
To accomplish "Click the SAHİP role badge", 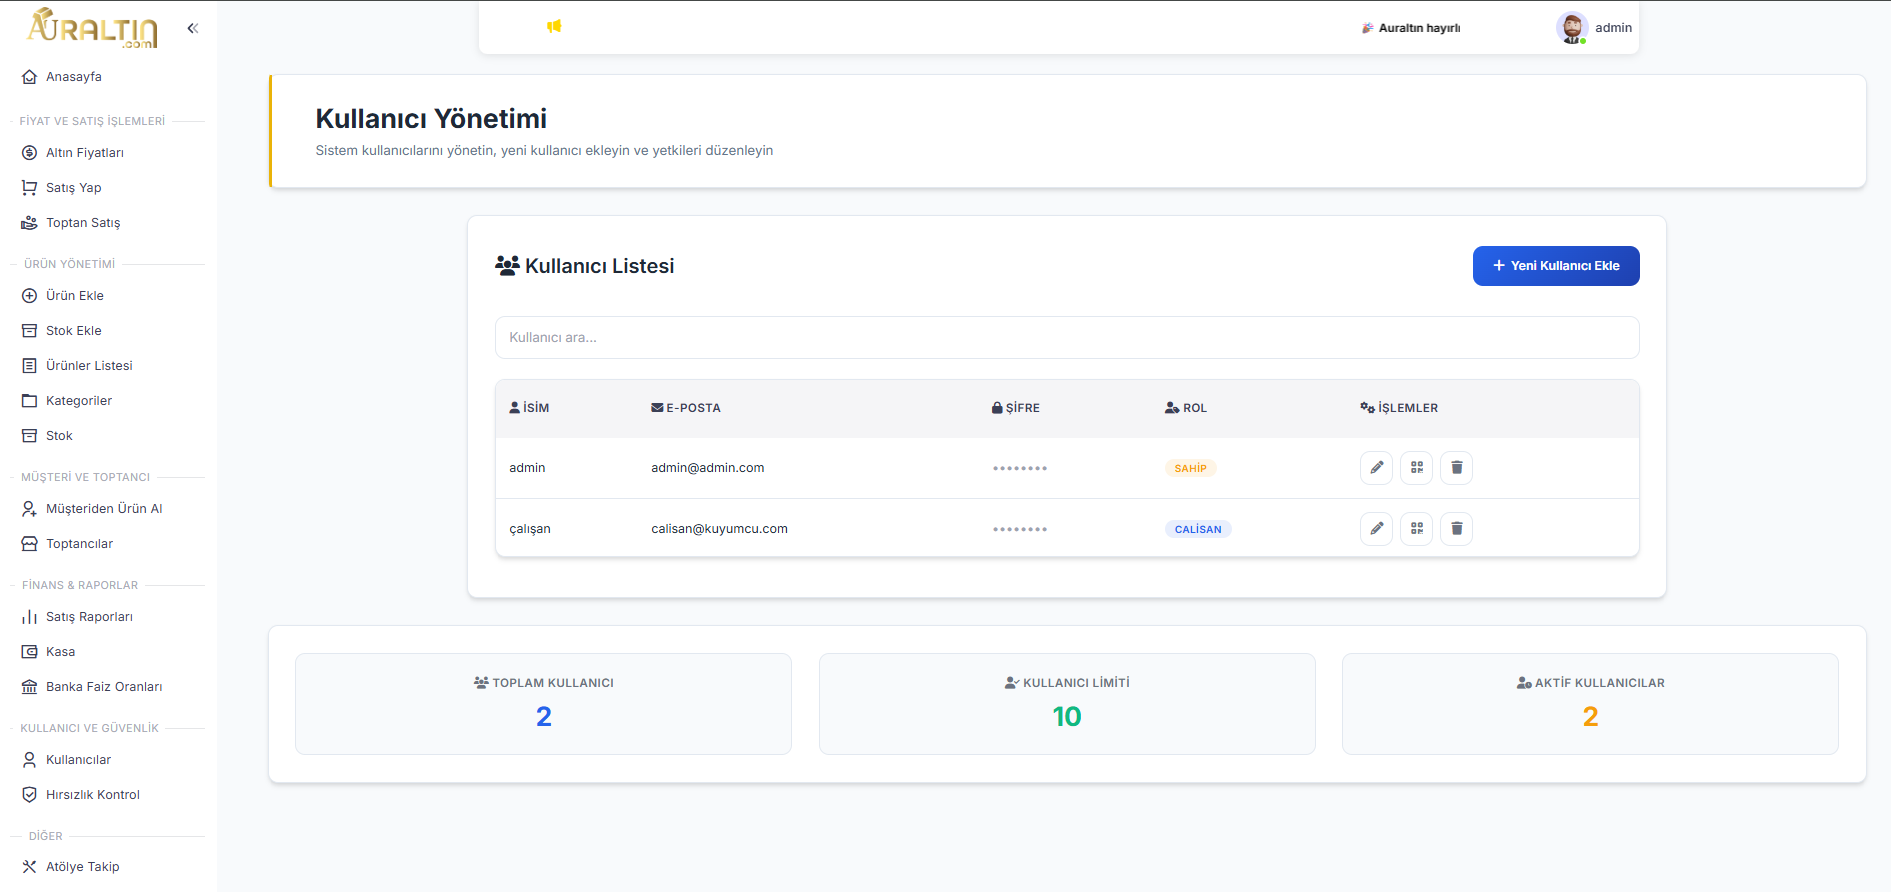I will click(1190, 469).
